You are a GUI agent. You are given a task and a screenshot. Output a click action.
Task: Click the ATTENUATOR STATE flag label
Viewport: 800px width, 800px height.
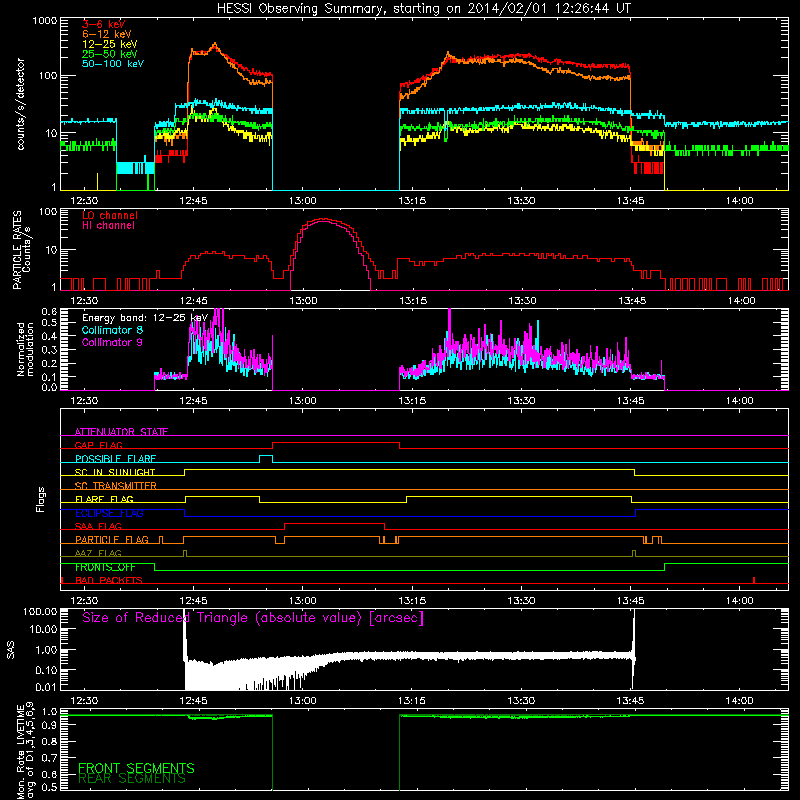pyautogui.click(x=121, y=432)
